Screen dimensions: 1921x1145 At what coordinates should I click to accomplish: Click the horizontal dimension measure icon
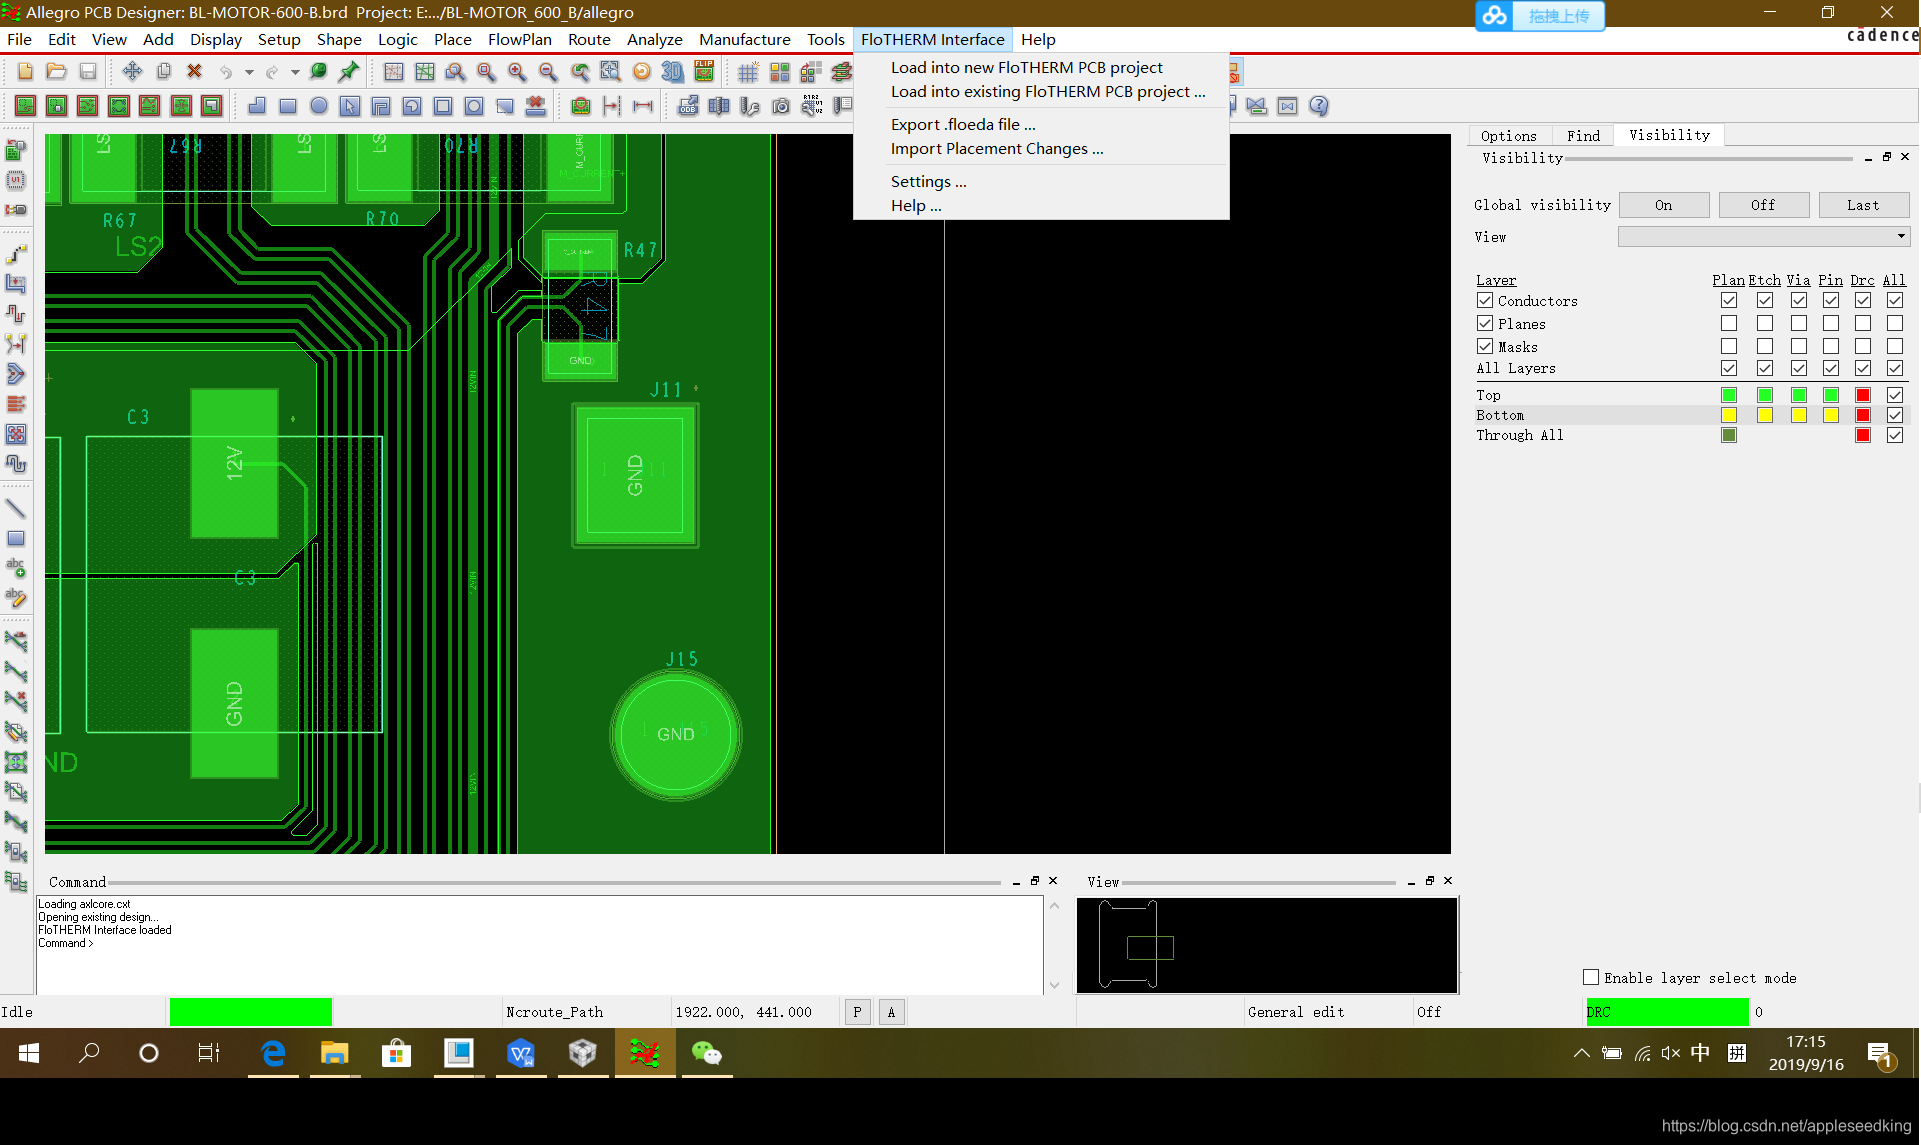(643, 106)
